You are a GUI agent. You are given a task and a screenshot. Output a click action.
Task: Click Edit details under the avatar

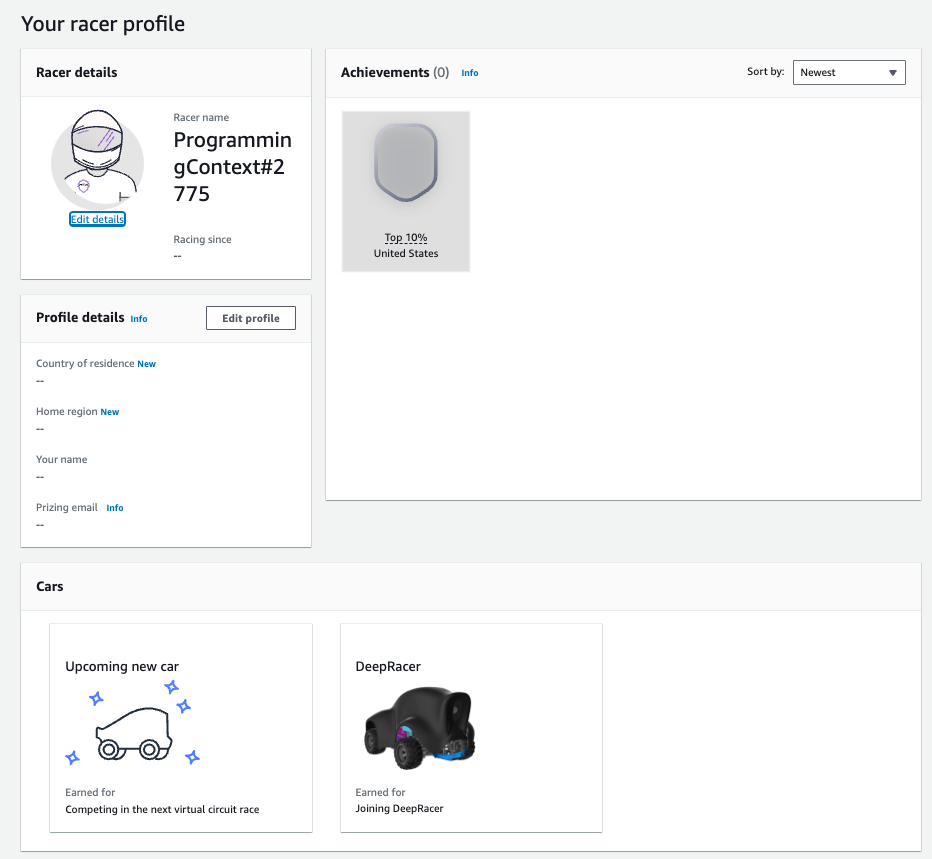click(x=97, y=218)
